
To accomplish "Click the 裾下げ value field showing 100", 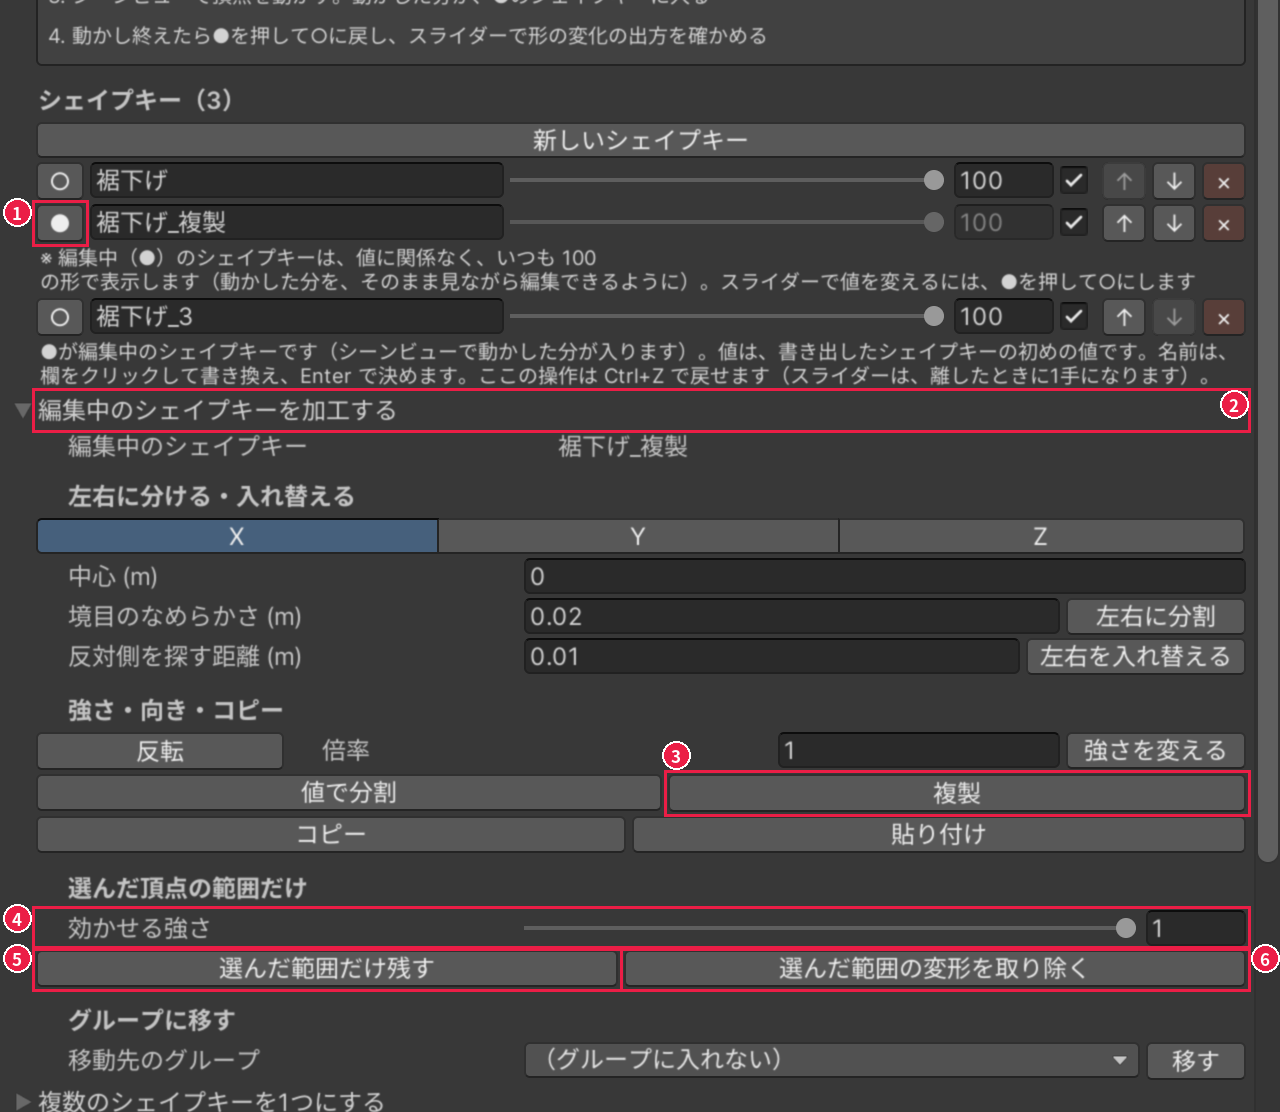I will coord(1003,181).
